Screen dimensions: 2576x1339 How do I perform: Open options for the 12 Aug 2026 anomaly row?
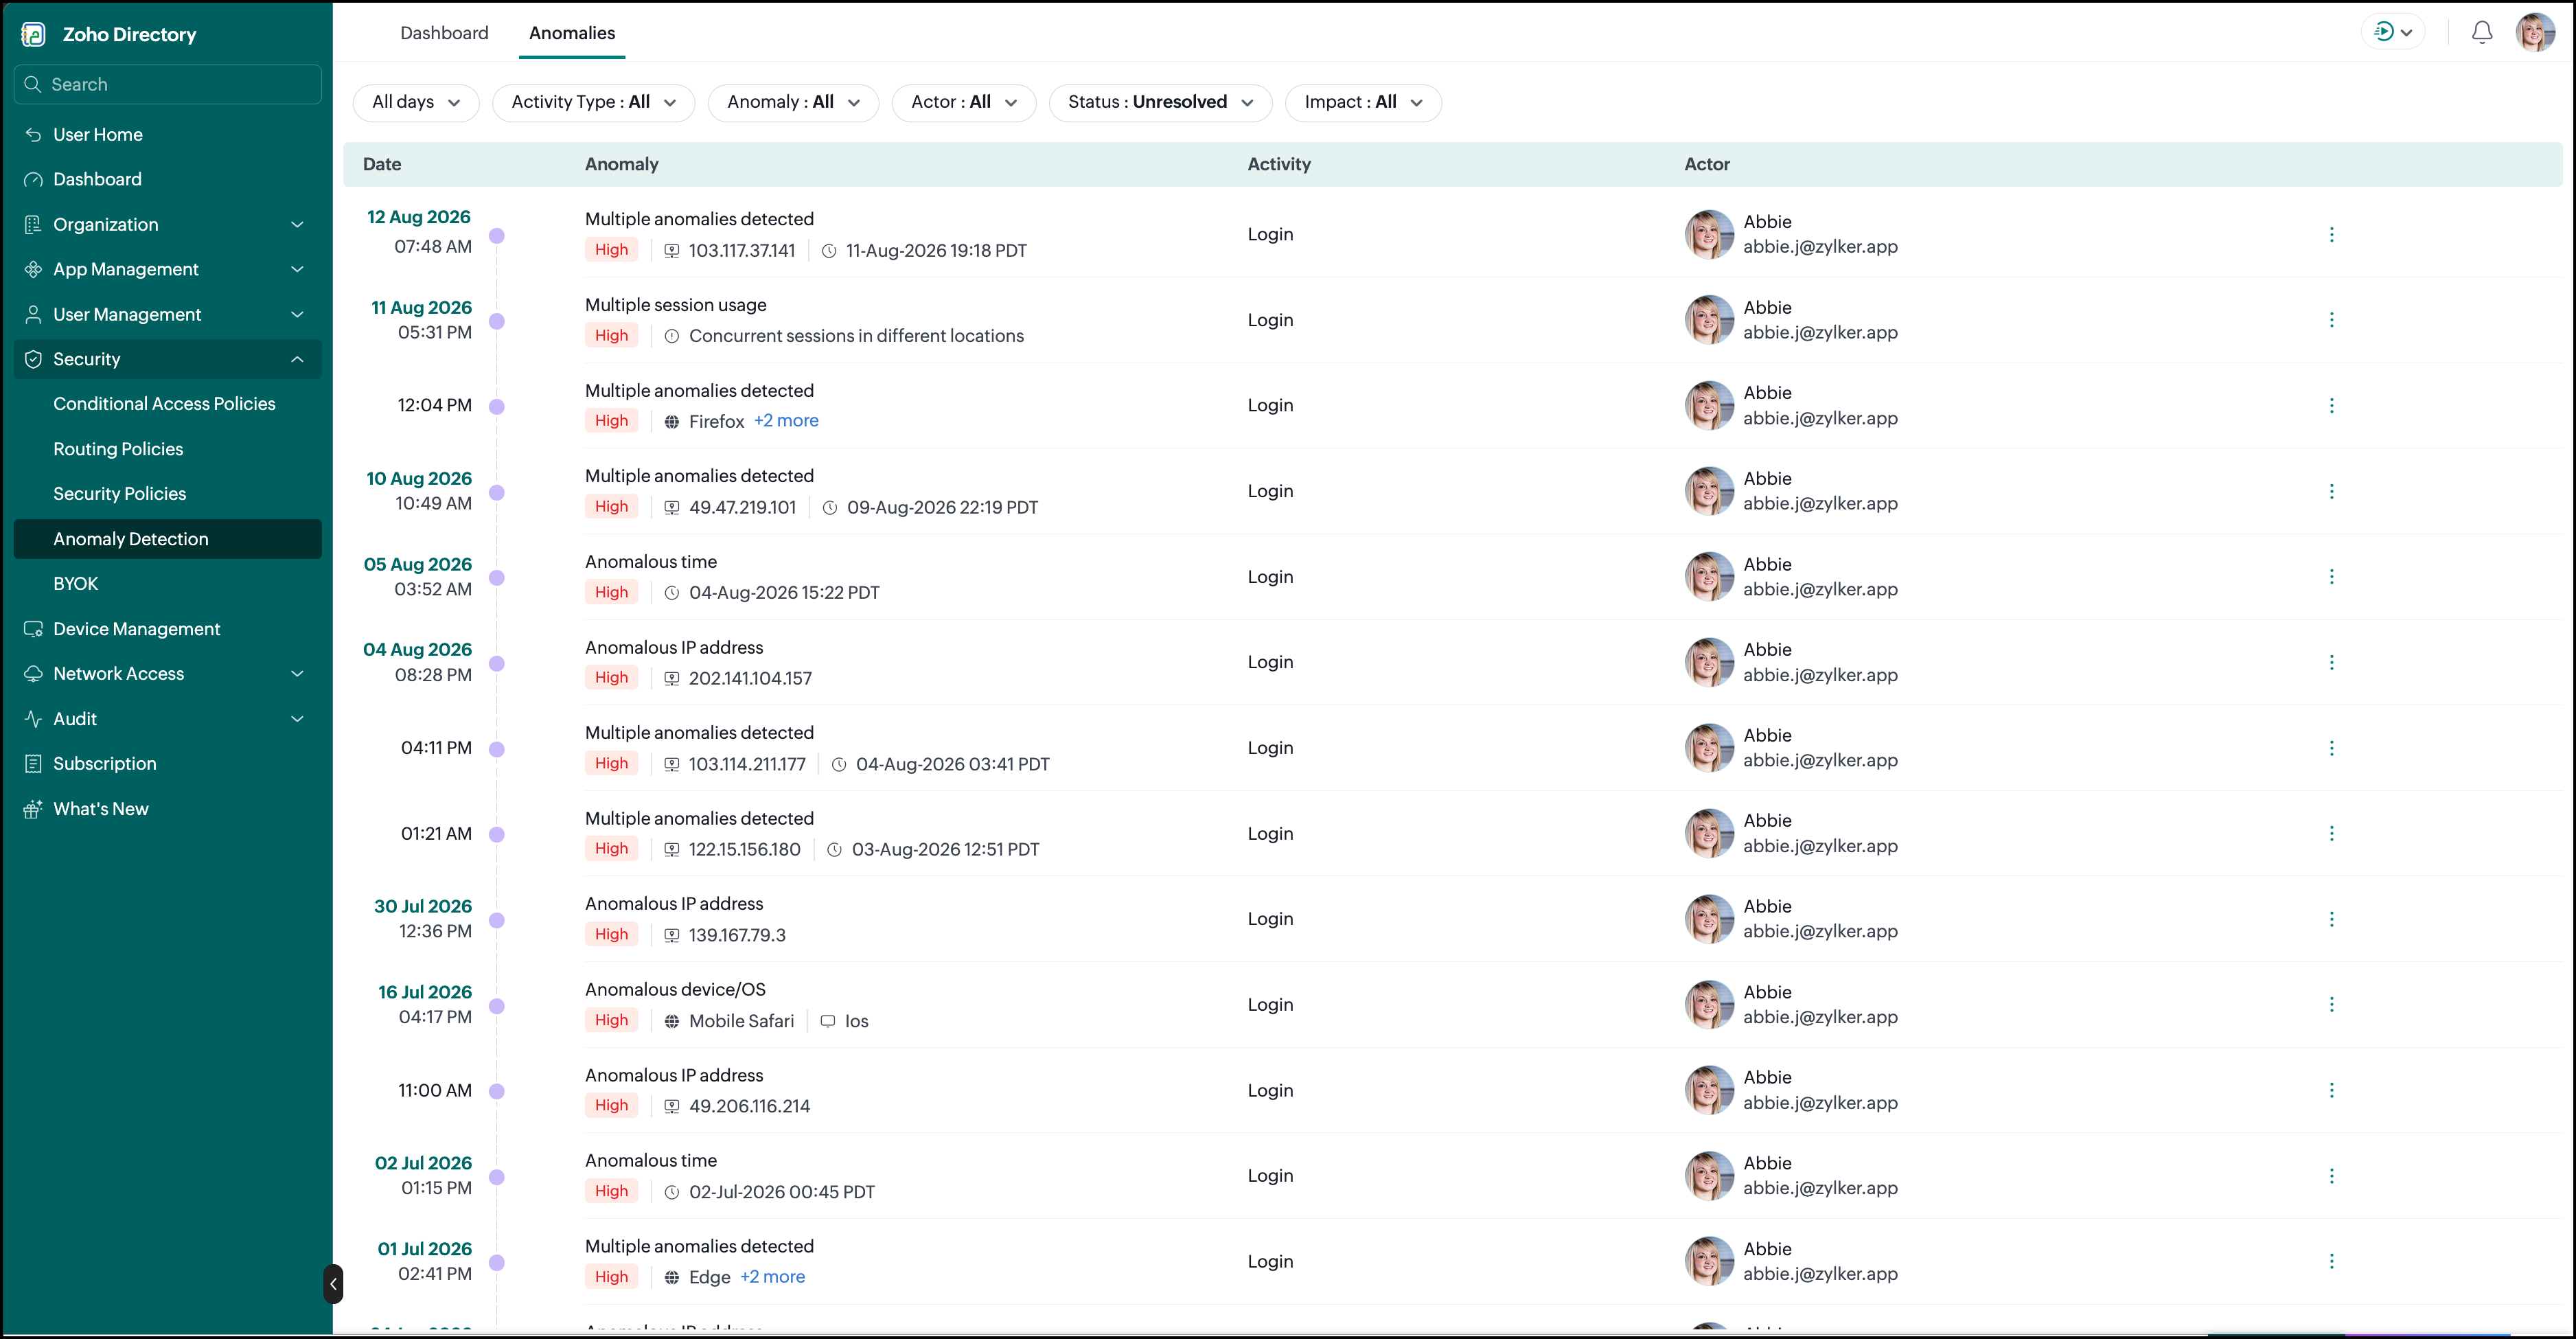[2331, 234]
